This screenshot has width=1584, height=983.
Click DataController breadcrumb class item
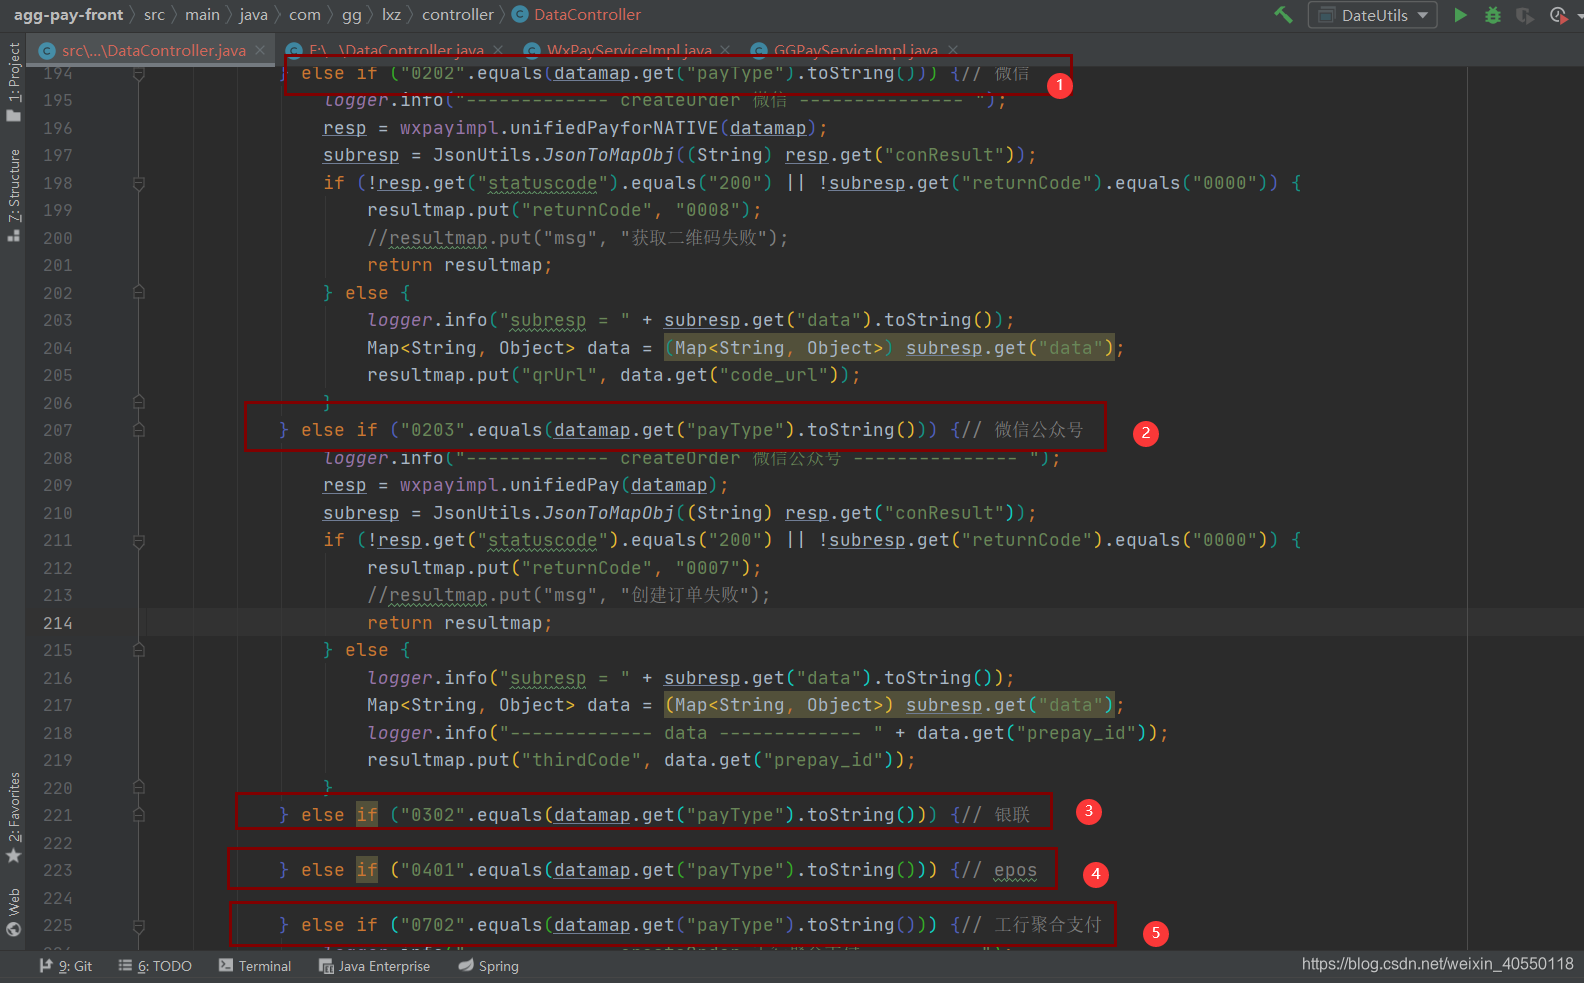[x=577, y=15]
